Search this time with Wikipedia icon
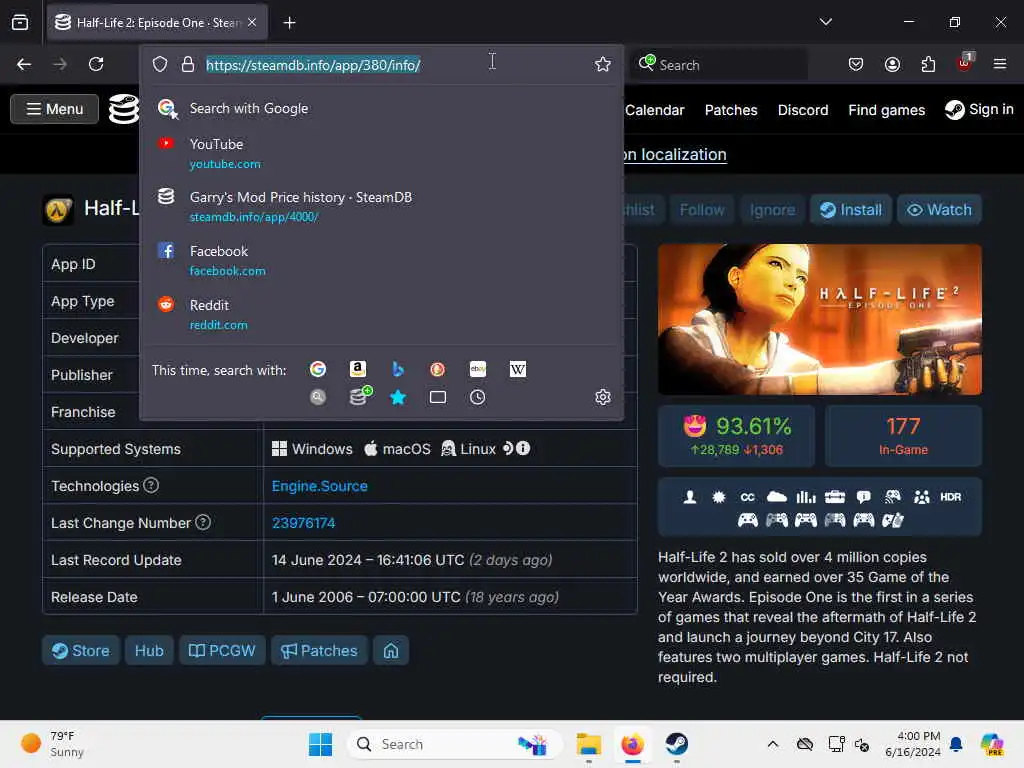This screenshot has width=1024, height=768. (x=517, y=370)
